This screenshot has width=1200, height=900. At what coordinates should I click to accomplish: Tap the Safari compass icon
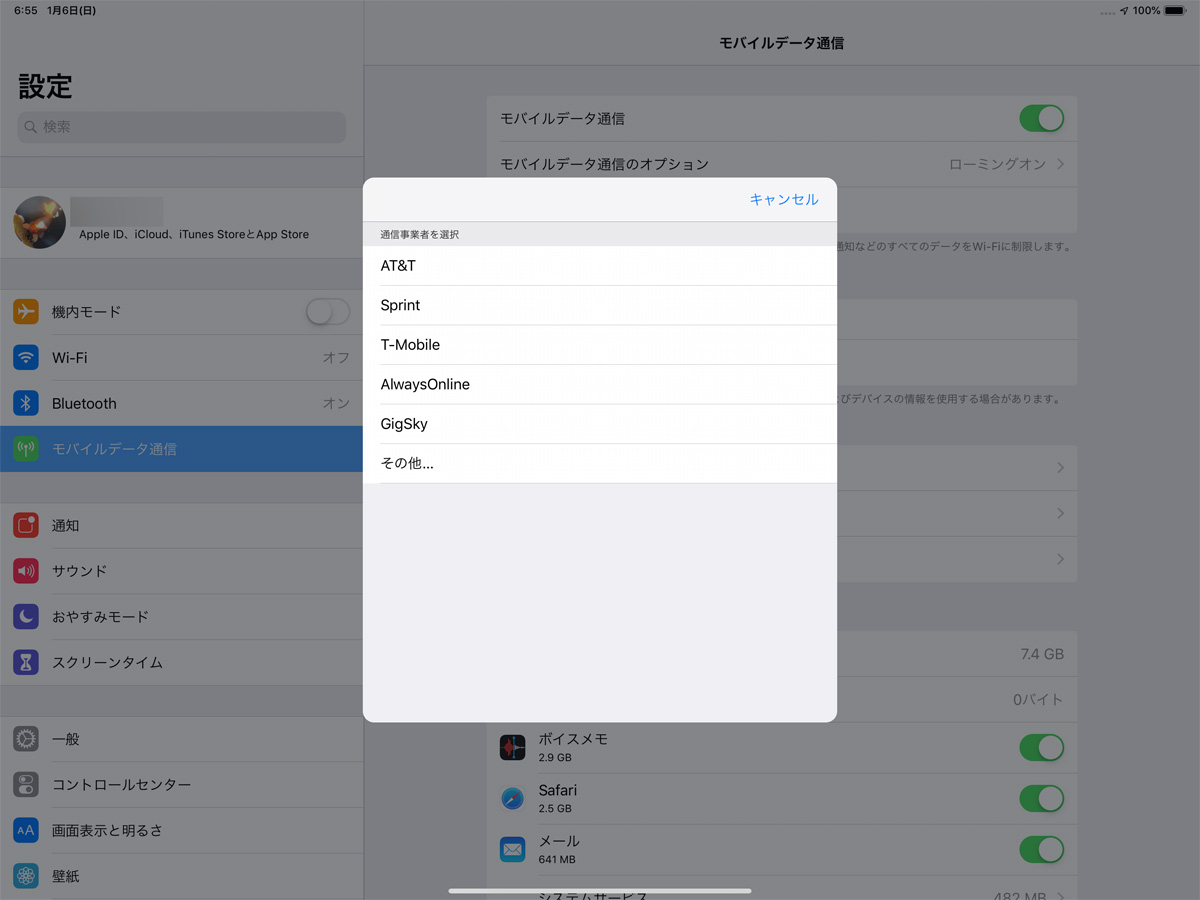513,798
